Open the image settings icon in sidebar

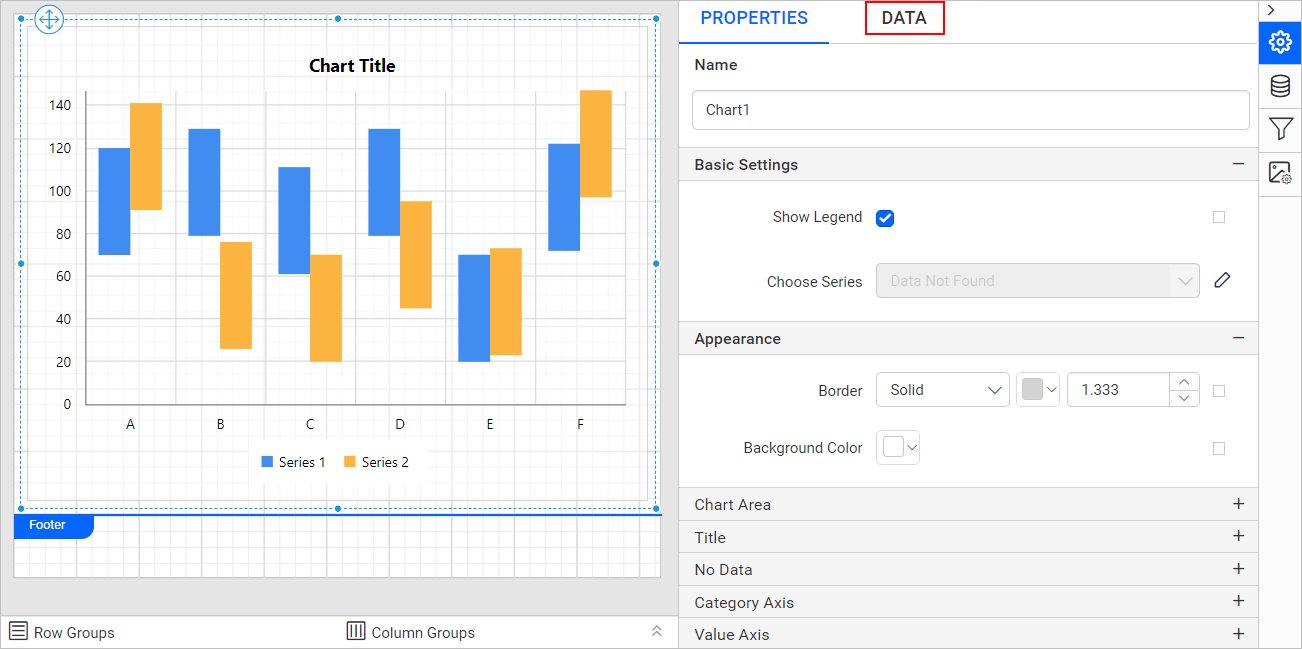[1280, 173]
